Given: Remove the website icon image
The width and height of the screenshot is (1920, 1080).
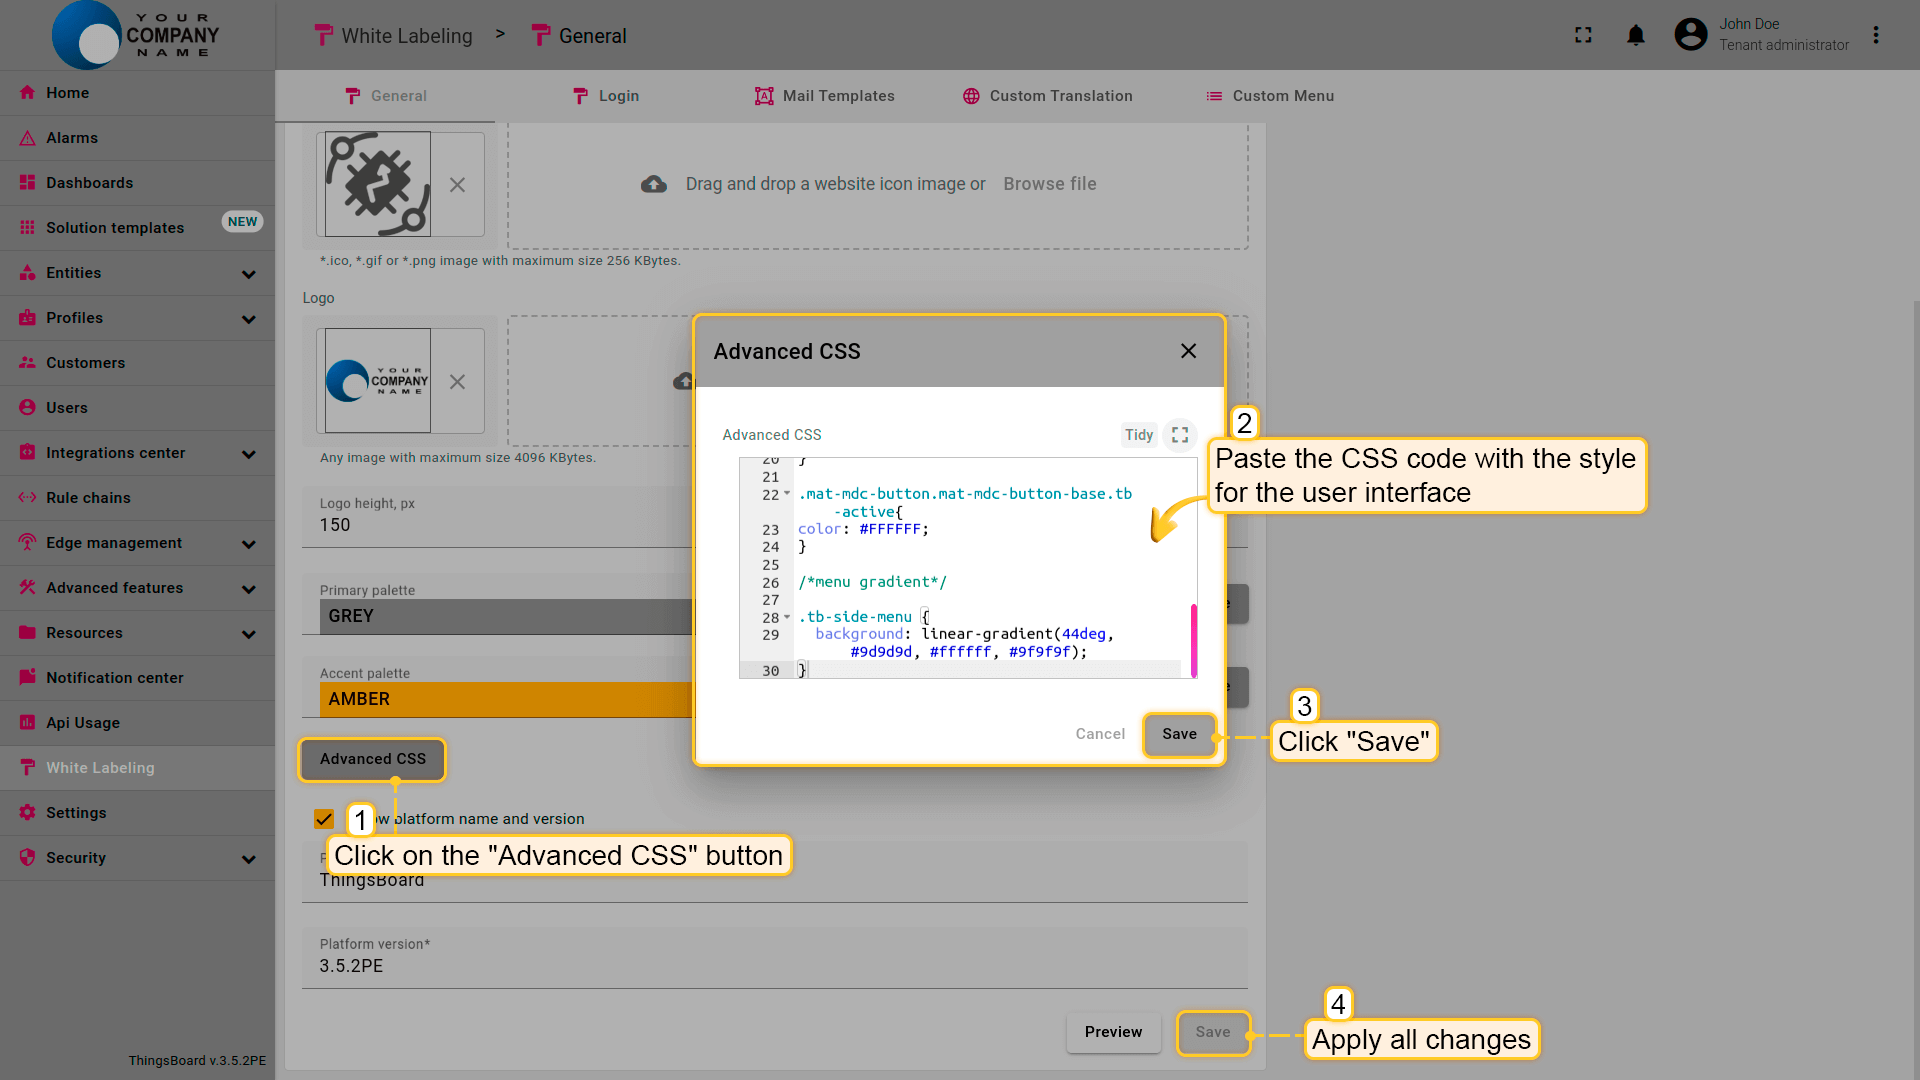Looking at the screenshot, I should 457,185.
